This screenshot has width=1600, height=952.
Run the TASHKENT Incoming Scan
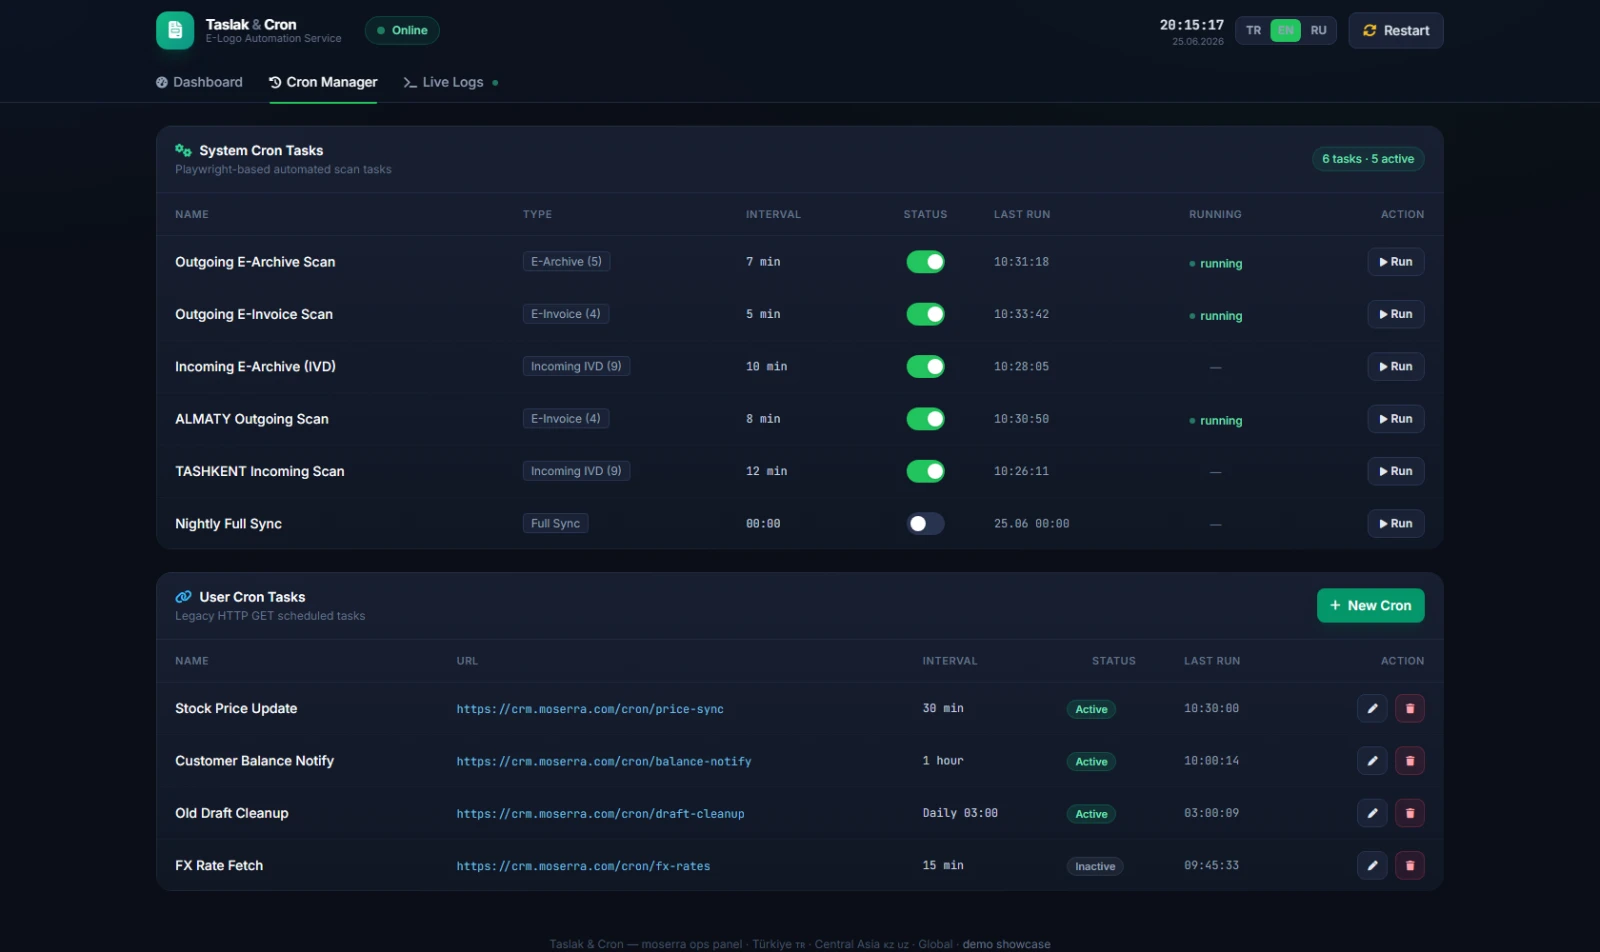tap(1395, 471)
